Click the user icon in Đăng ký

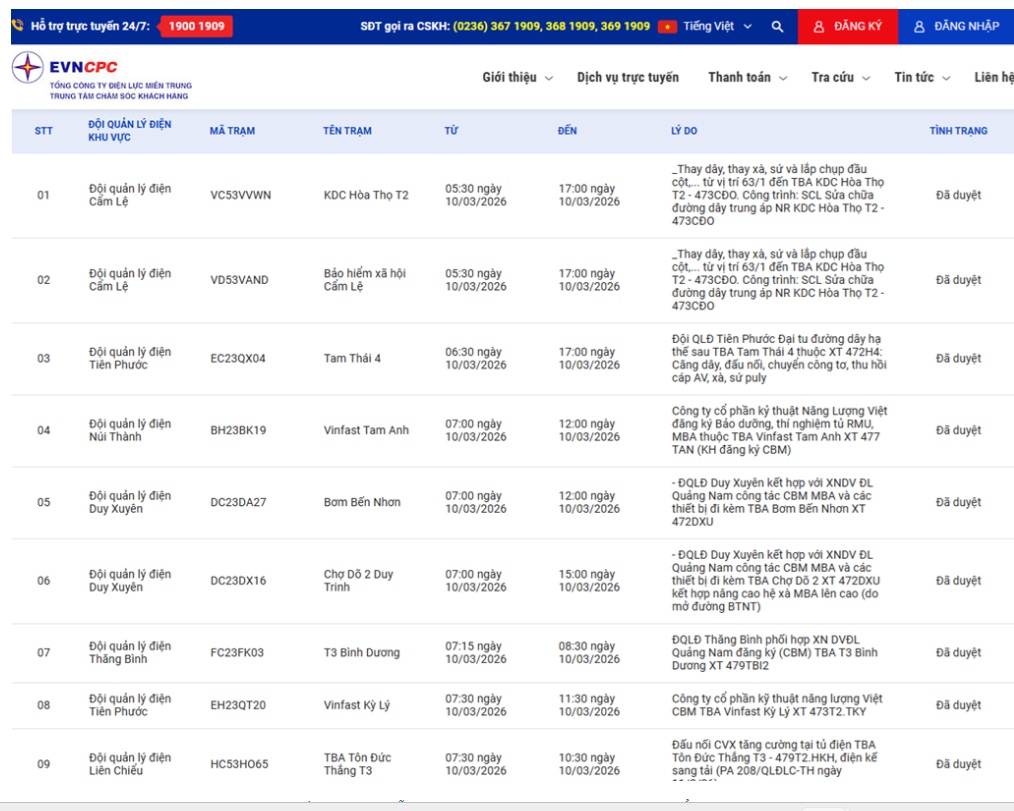tap(818, 27)
